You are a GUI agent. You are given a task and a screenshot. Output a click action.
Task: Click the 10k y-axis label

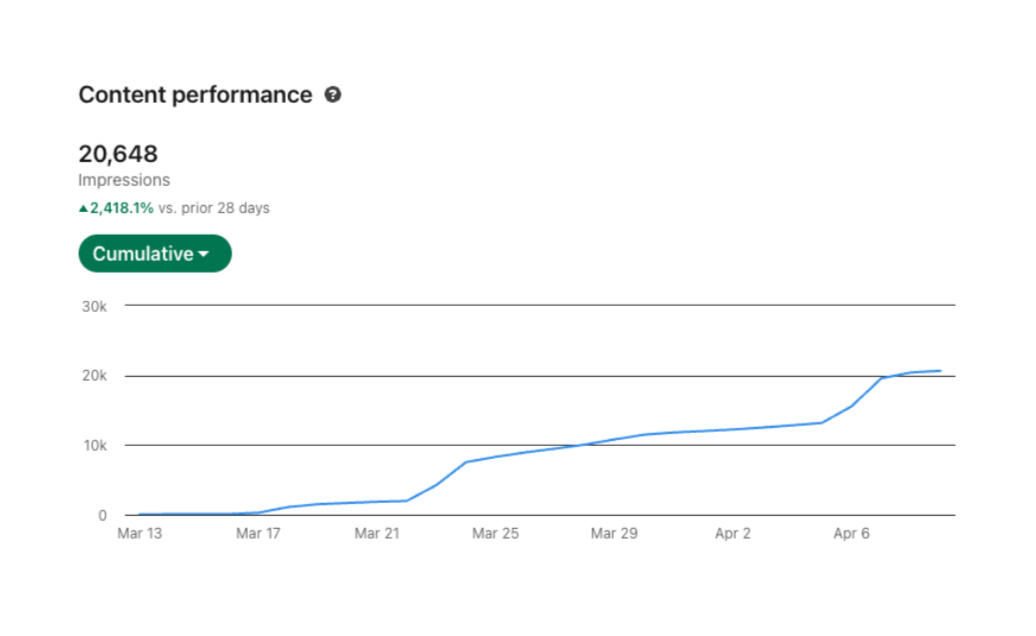click(94, 445)
